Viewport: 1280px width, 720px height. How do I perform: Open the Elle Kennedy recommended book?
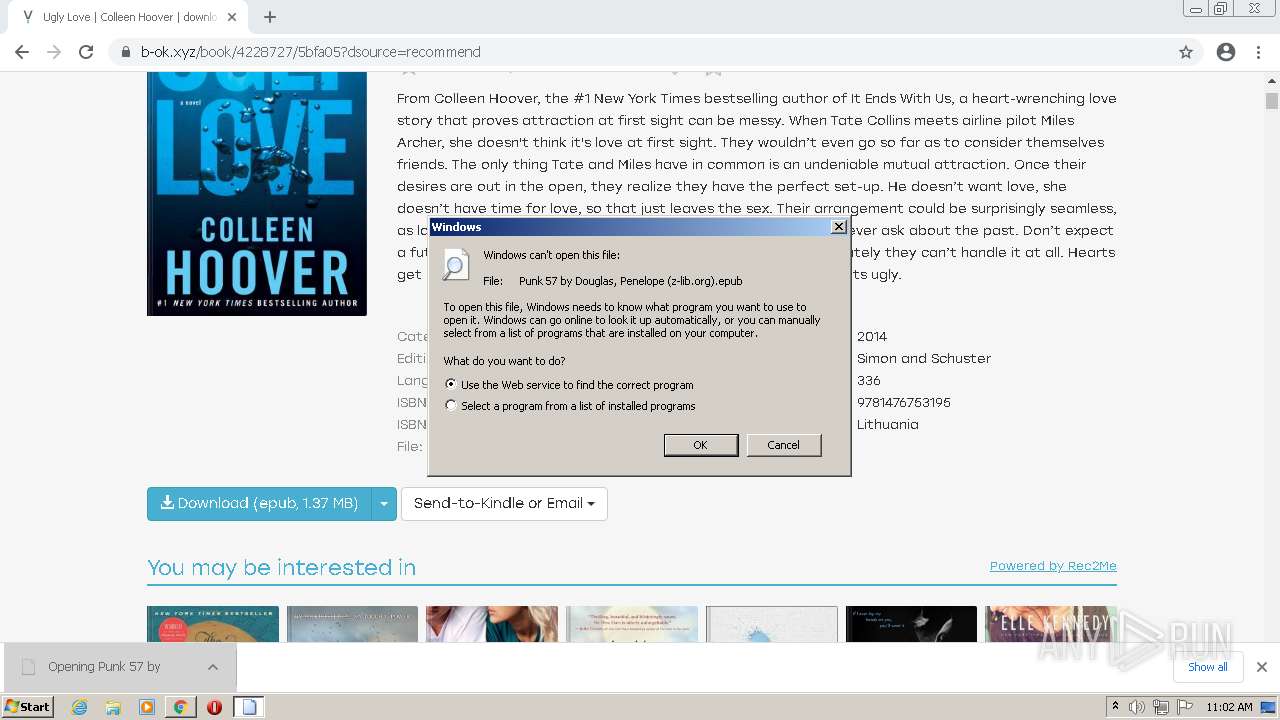point(1050,623)
